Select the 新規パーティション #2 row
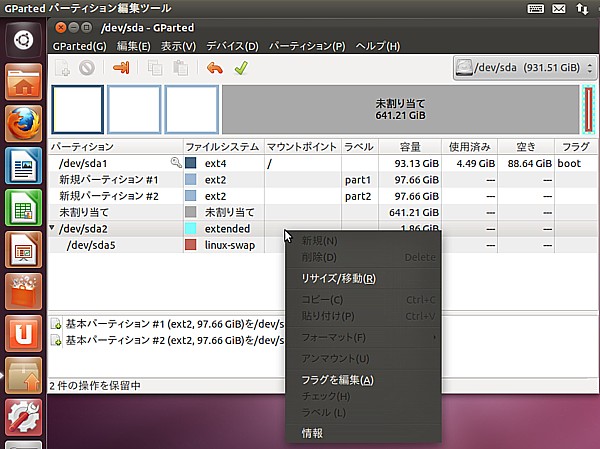The height and width of the screenshot is (449, 600). (322, 196)
